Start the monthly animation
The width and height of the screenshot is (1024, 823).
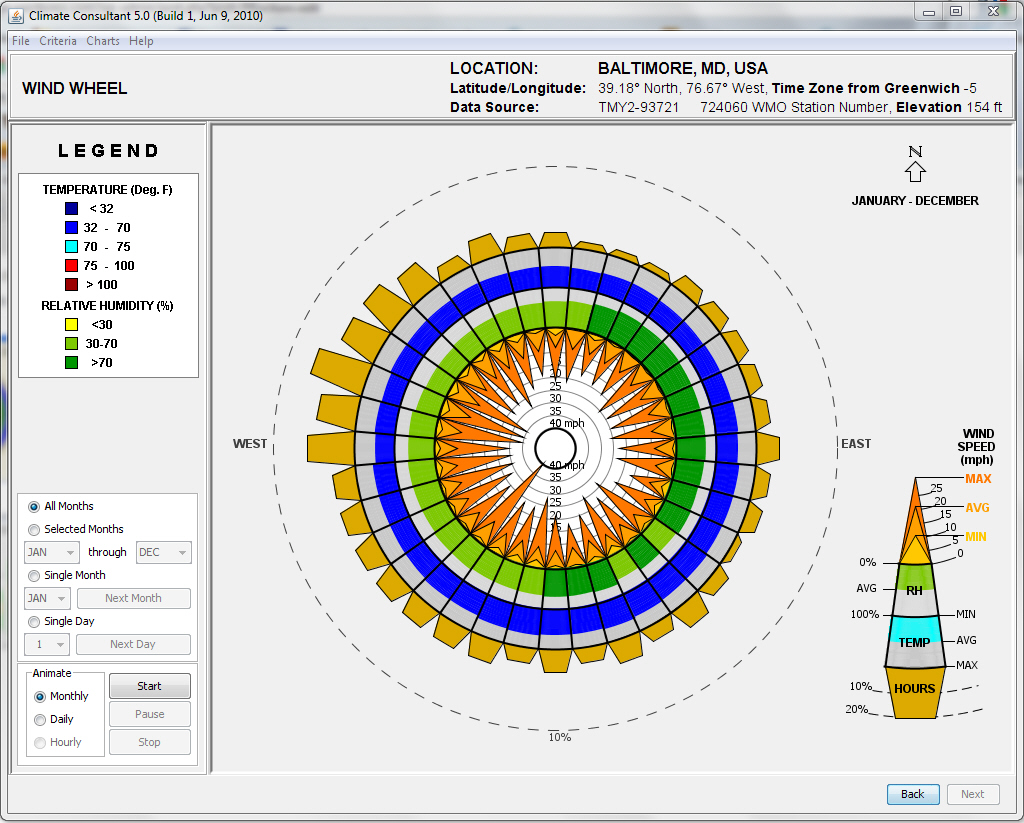[x=149, y=686]
